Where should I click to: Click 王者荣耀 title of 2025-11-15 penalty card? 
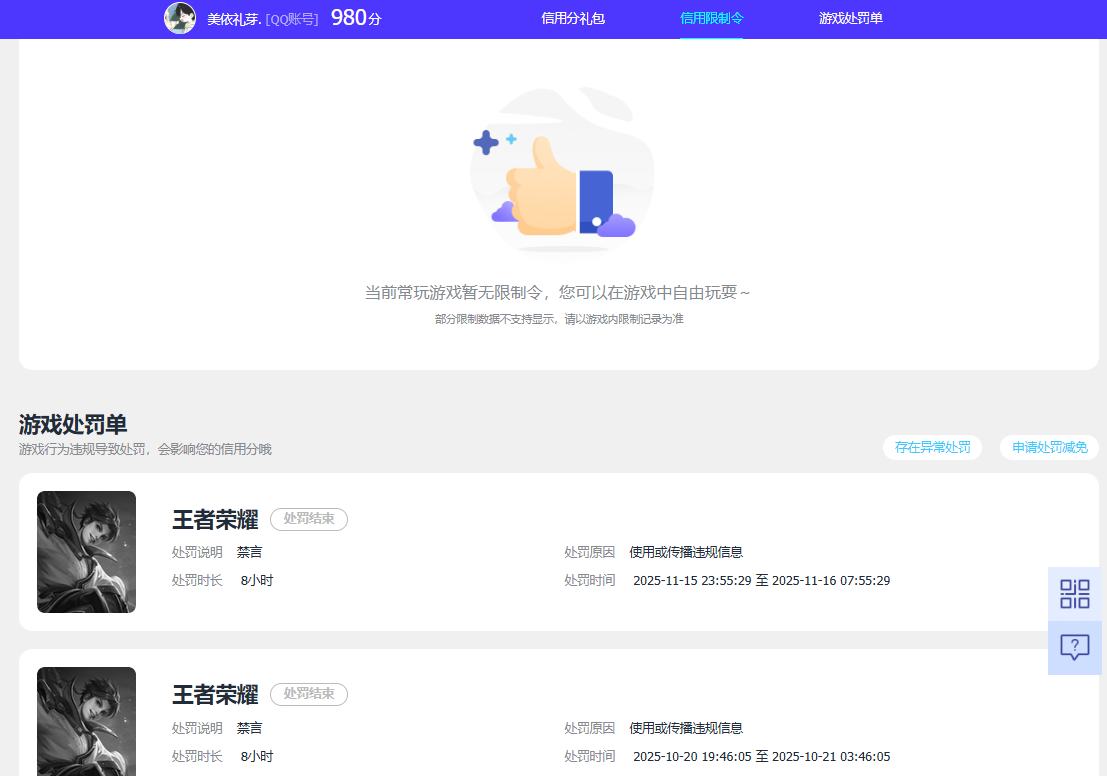point(215,520)
